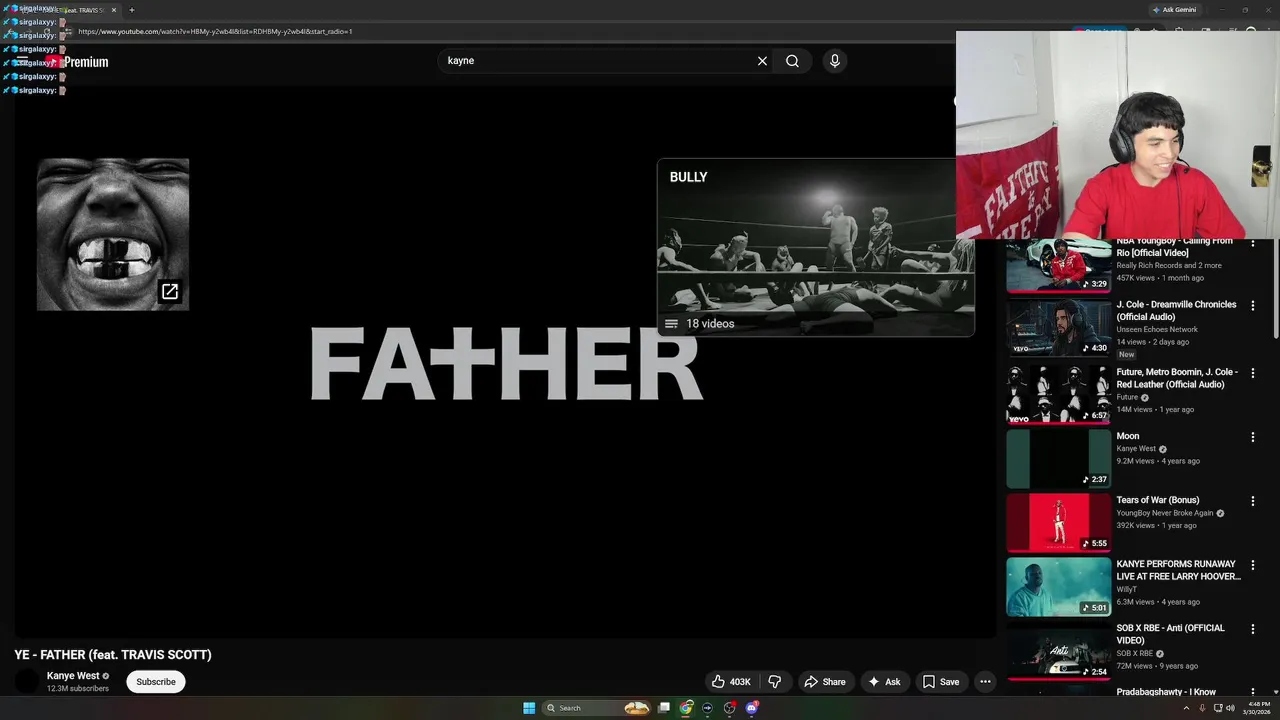This screenshot has height=720, width=1280.
Task: Open options menu for Tears of War
Action: pos(1252,501)
